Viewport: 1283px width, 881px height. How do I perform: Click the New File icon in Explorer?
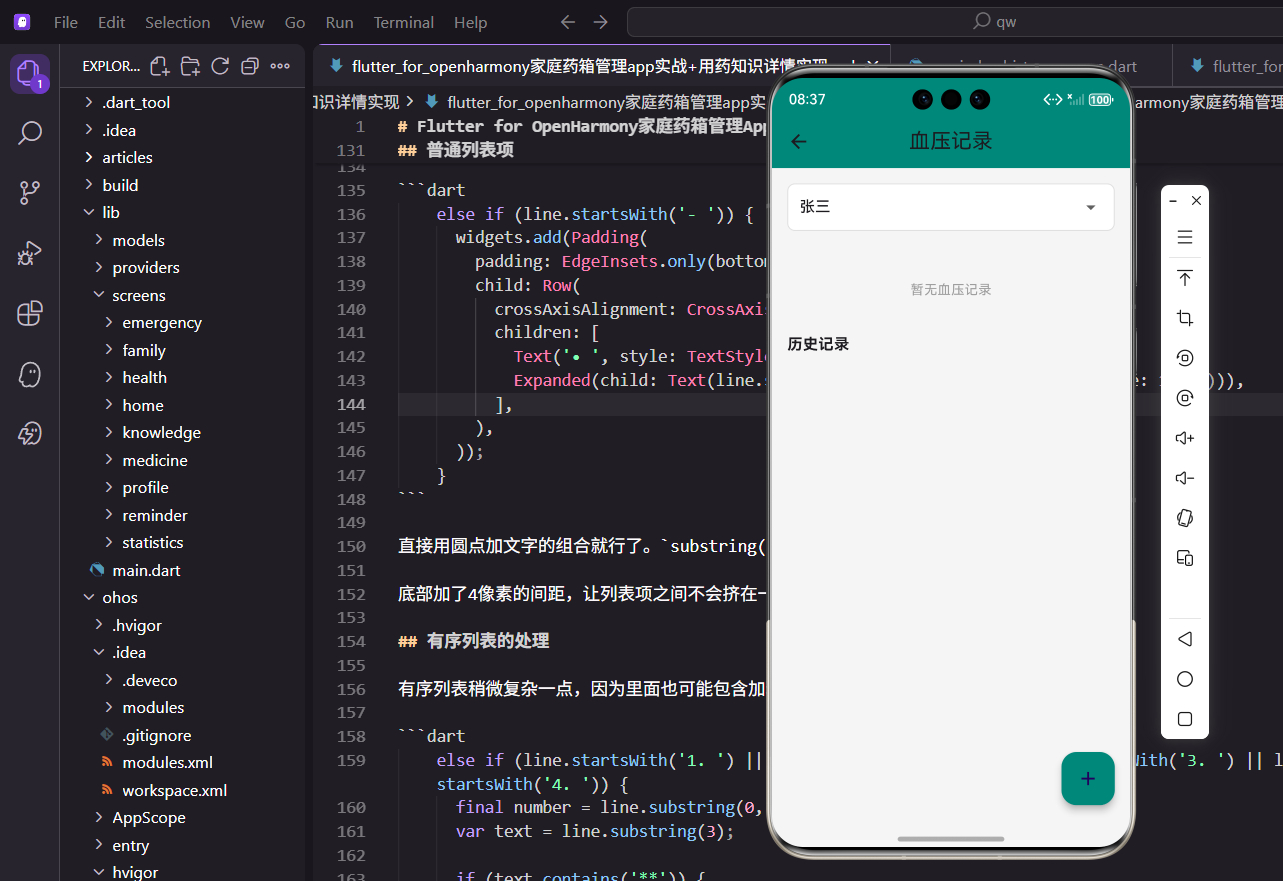tap(160, 66)
